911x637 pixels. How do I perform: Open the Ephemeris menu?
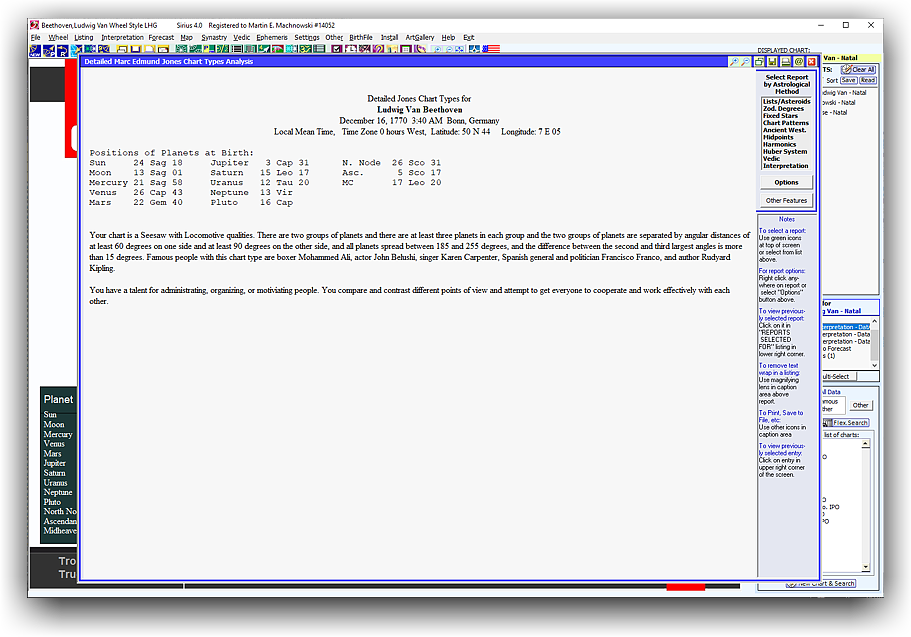pyautogui.click(x=271, y=37)
